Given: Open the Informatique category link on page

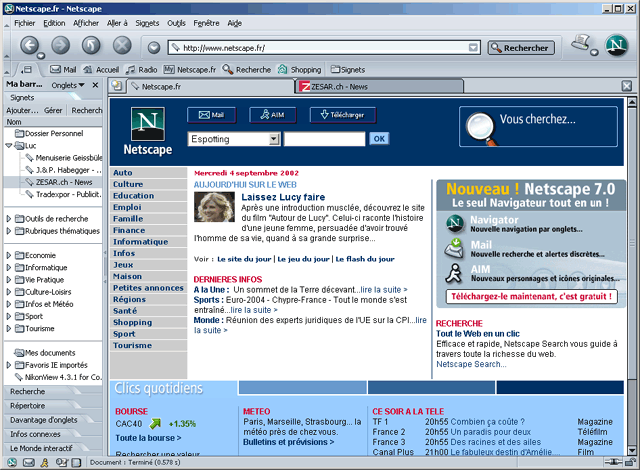Looking at the screenshot, I should (x=140, y=242).
